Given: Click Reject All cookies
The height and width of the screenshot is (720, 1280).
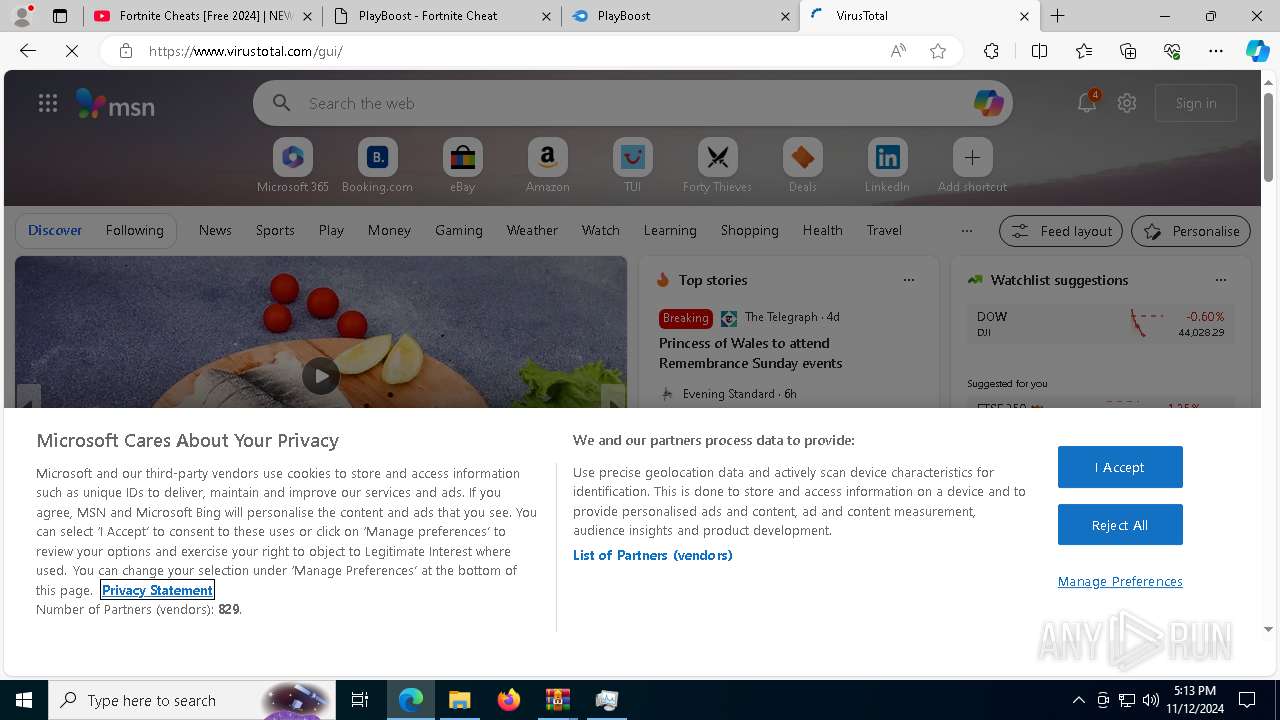Looking at the screenshot, I should click(x=1120, y=525).
